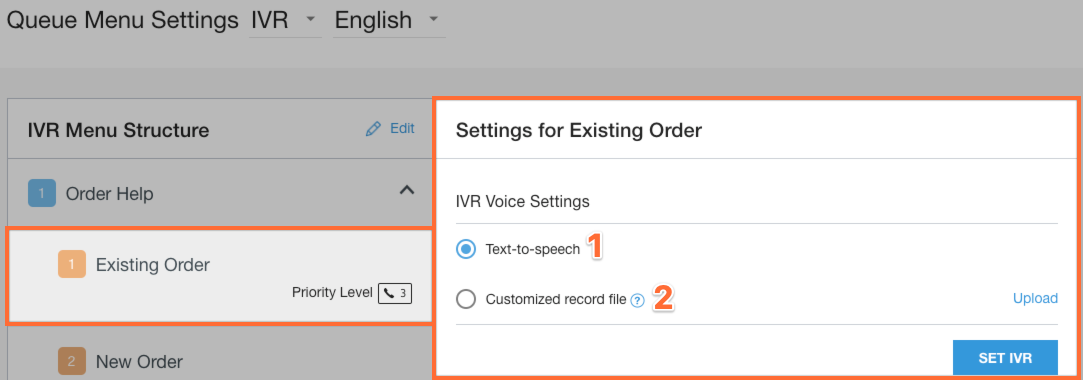Click the help question mark icon
The width and height of the screenshot is (1083, 380).
(x=637, y=301)
